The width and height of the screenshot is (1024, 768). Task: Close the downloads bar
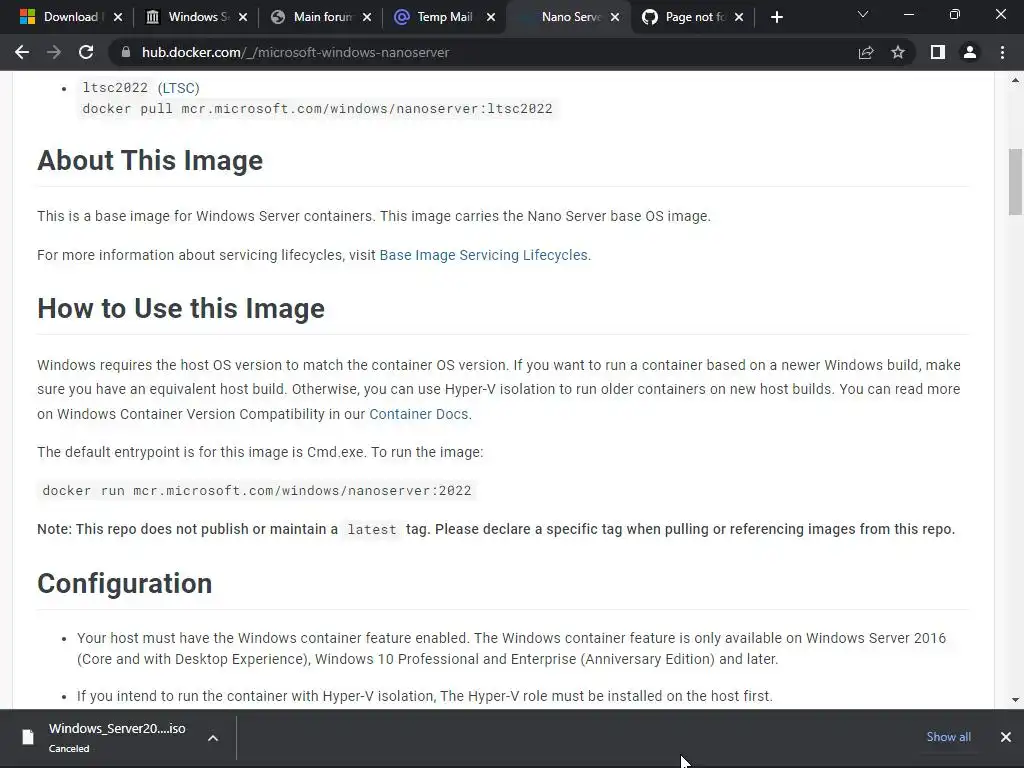coord(1006,737)
